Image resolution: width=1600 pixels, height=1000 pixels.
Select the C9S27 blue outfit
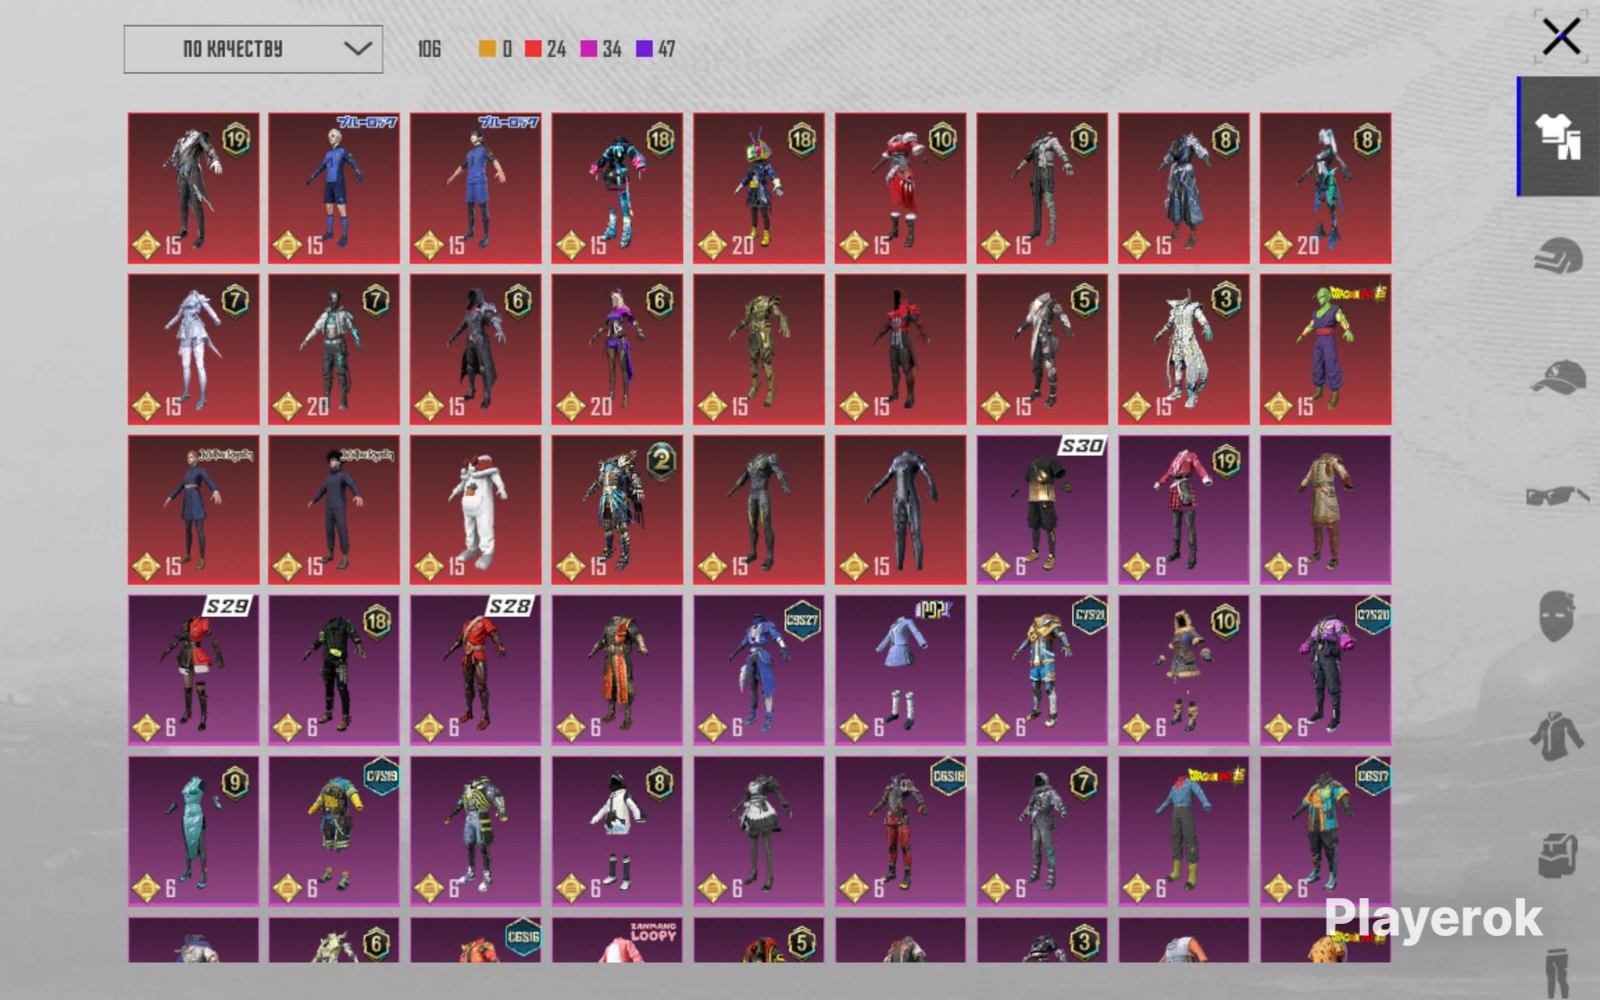point(759,670)
